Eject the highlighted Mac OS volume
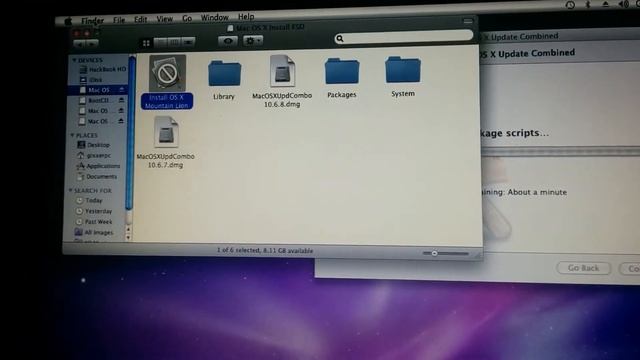640x360 pixels. tap(121, 89)
